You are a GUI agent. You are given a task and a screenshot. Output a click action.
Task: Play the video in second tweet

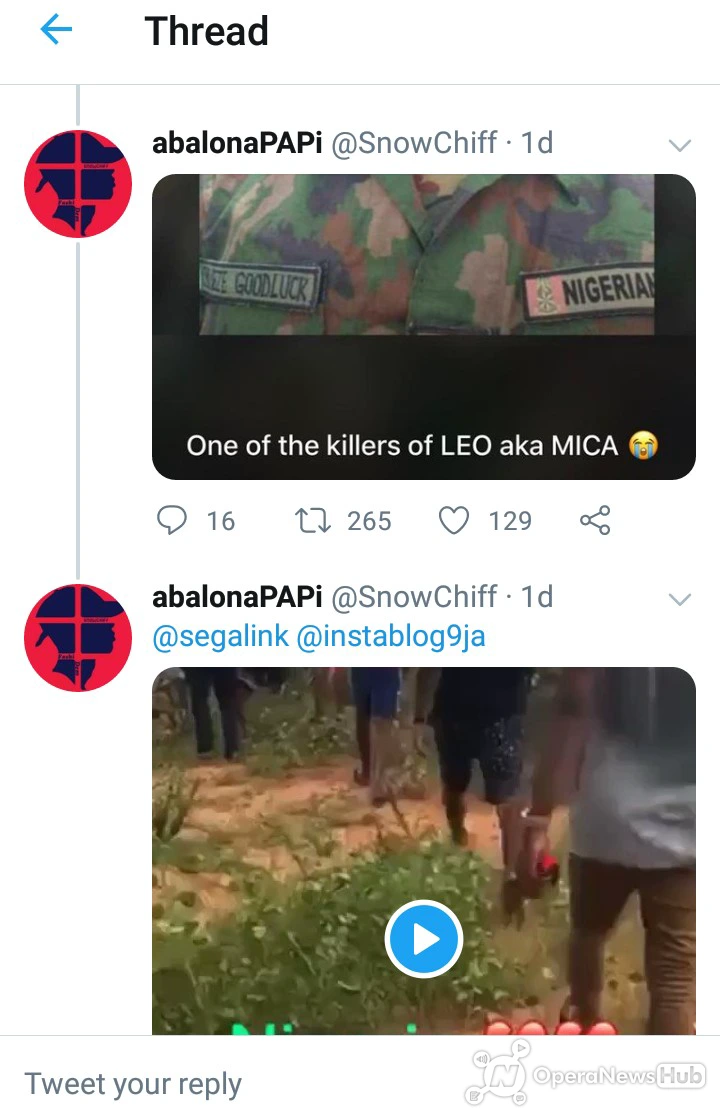click(424, 939)
